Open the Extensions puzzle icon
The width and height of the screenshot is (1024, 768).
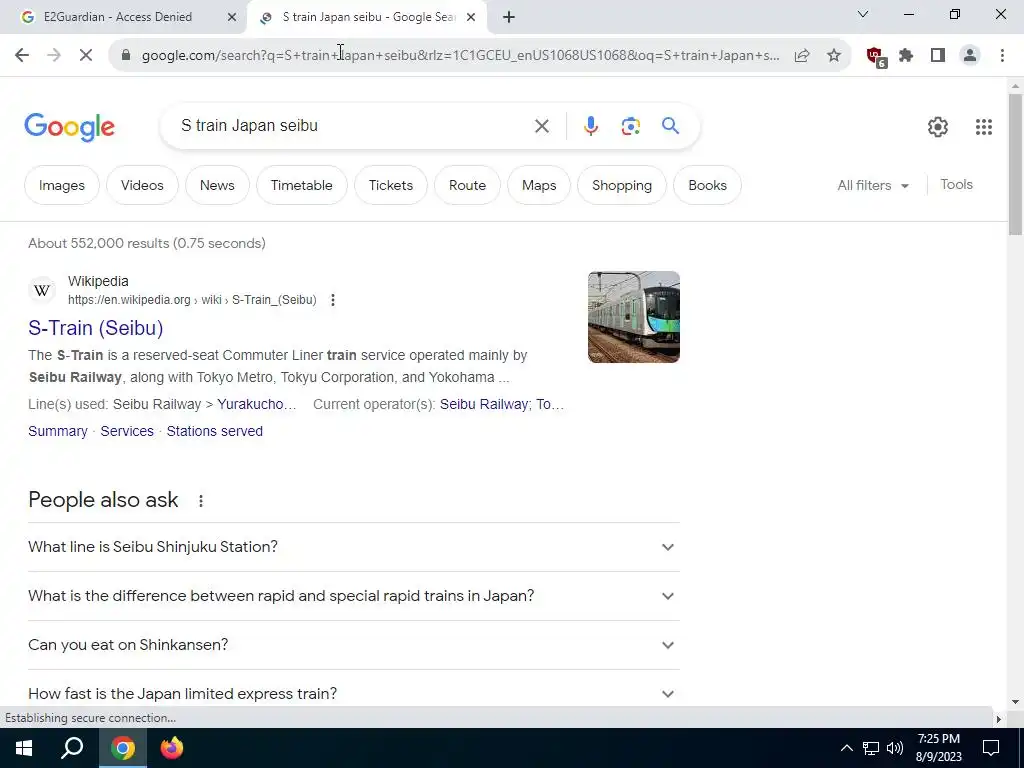coord(906,56)
